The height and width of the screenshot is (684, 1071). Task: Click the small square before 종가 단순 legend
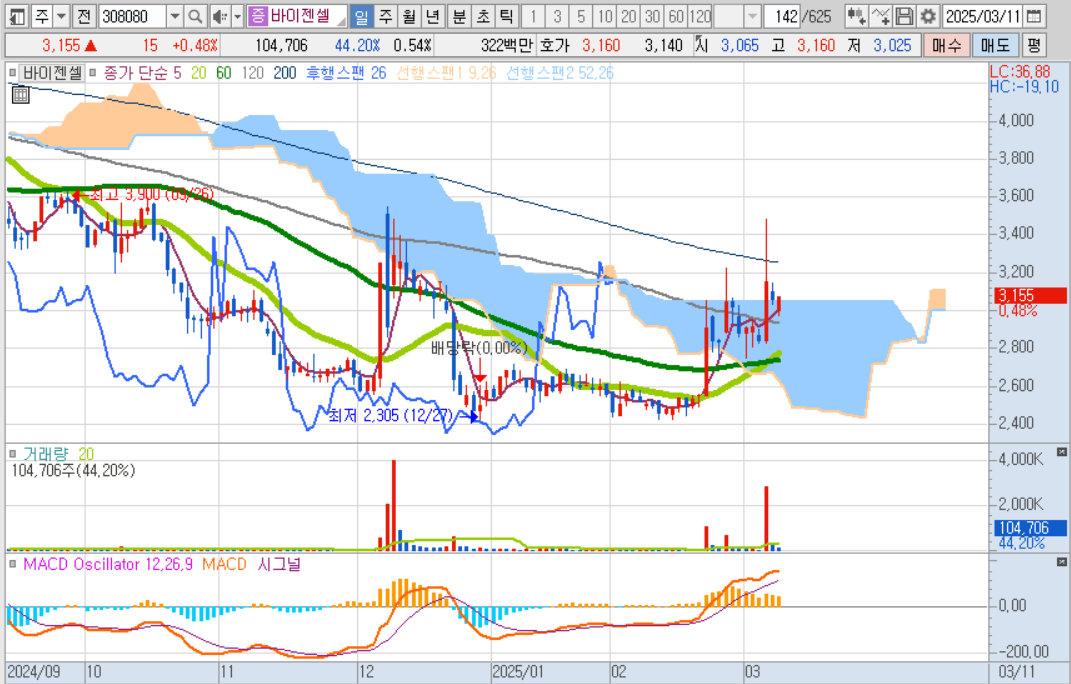94,72
